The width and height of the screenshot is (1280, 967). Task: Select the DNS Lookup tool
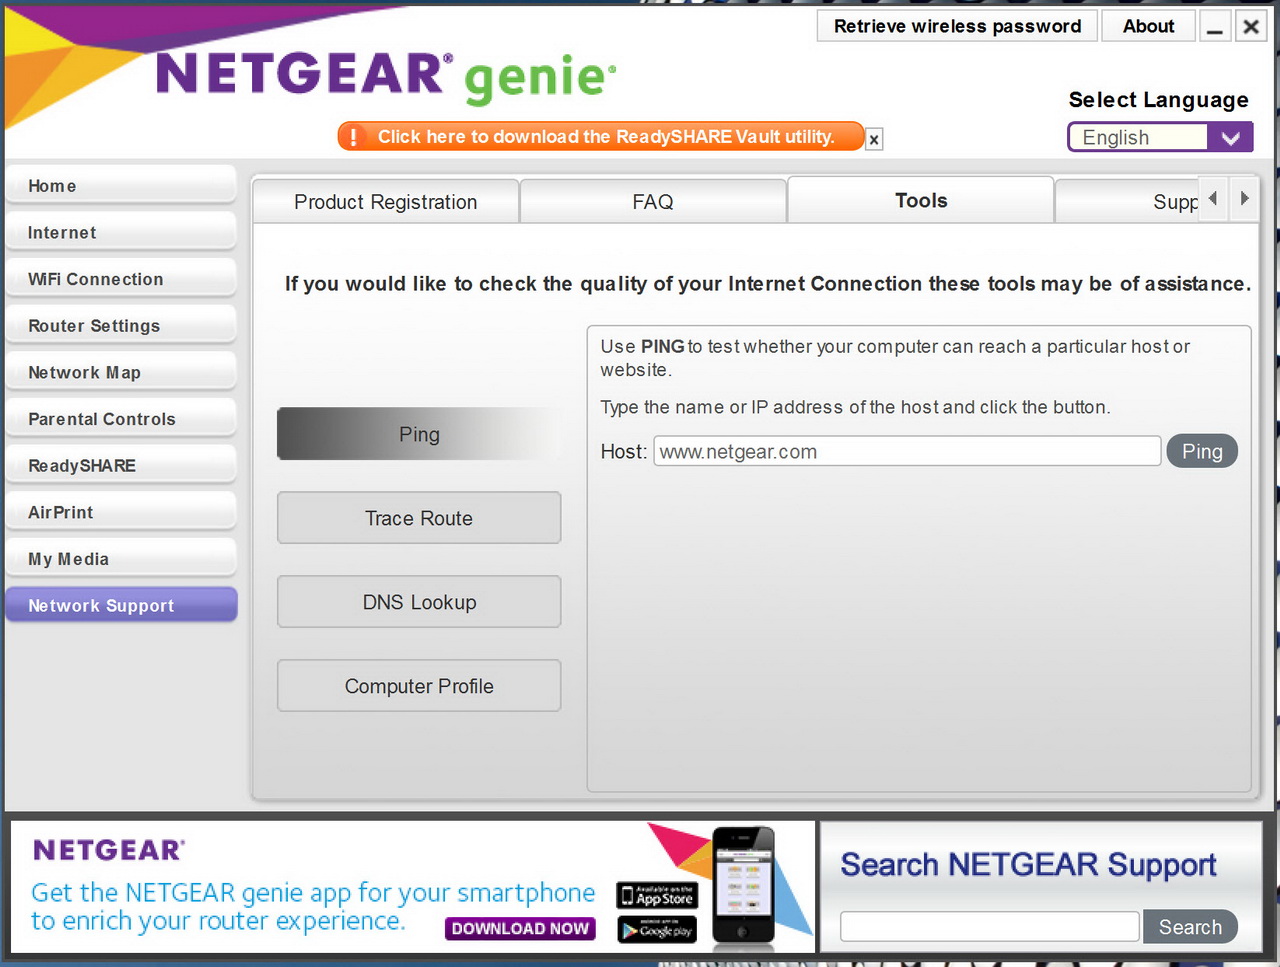point(419,602)
